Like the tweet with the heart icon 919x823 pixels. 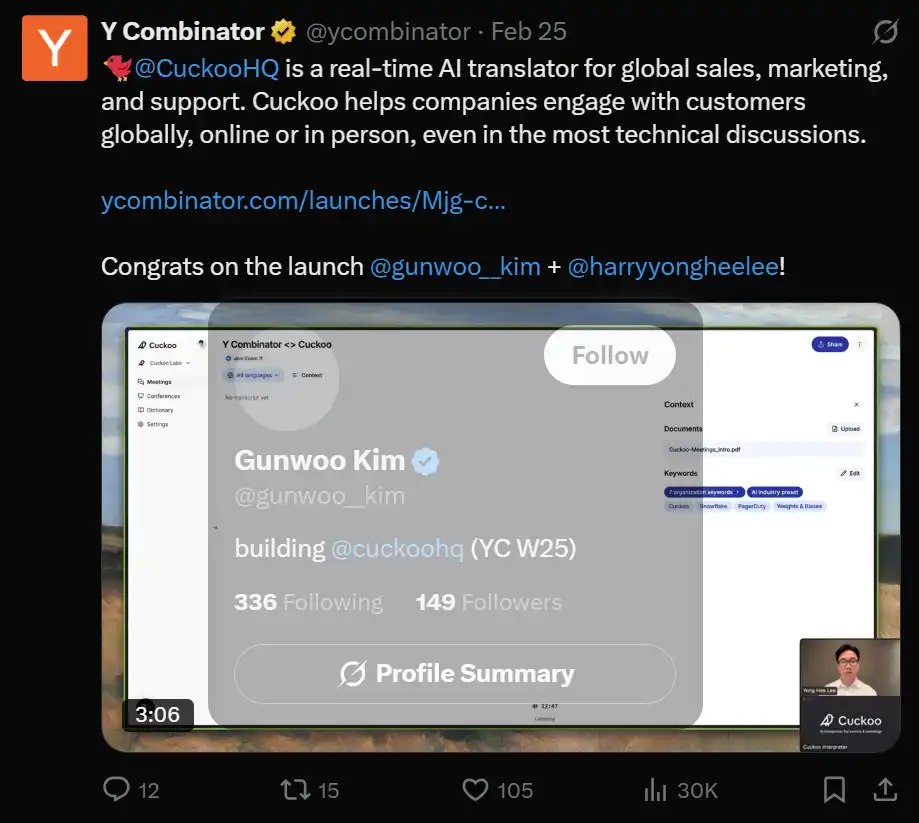[x=476, y=790]
